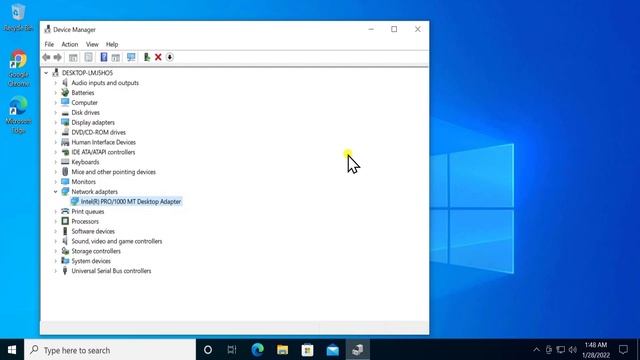Click the Cortana circle taskbar icon
The height and width of the screenshot is (360, 640).
[x=208, y=350]
